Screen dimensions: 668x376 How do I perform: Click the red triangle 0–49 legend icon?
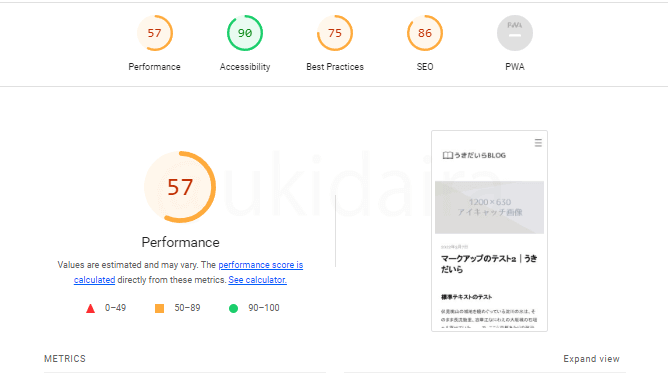[x=90, y=308]
